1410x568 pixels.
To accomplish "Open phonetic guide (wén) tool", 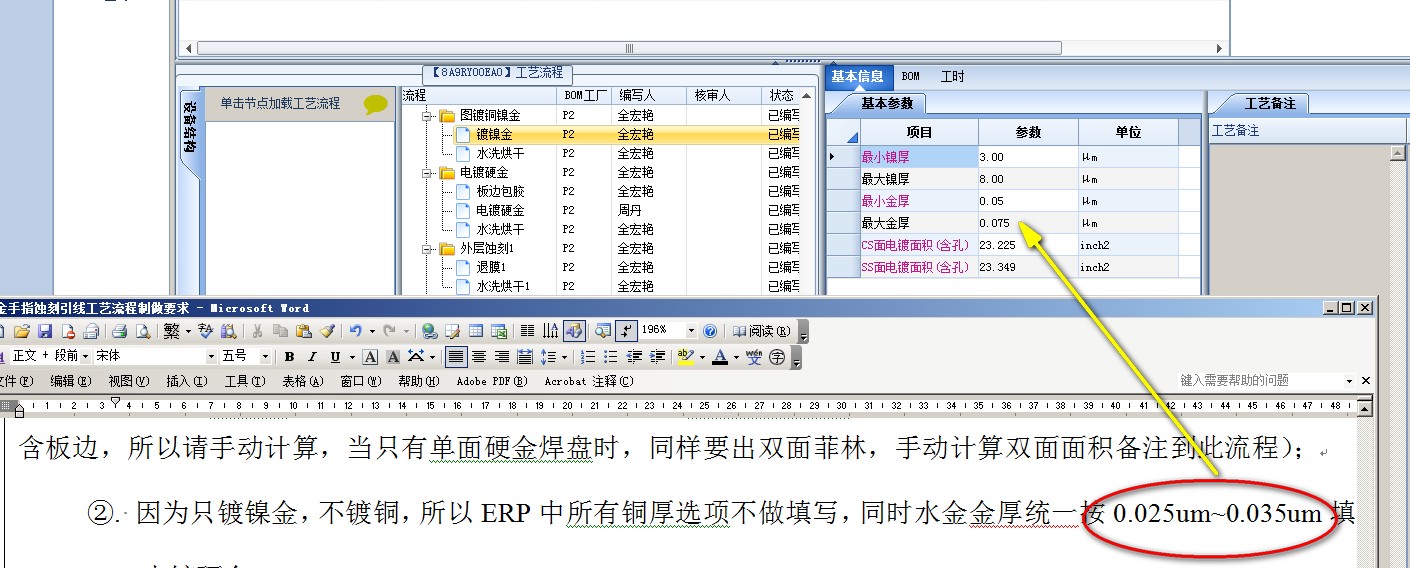I will [x=754, y=357].
